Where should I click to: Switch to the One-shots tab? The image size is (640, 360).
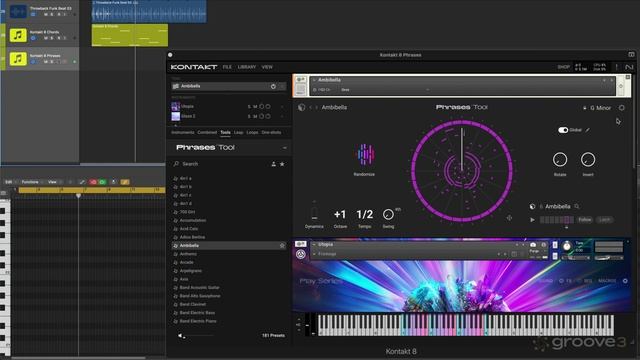pos(271,133)
